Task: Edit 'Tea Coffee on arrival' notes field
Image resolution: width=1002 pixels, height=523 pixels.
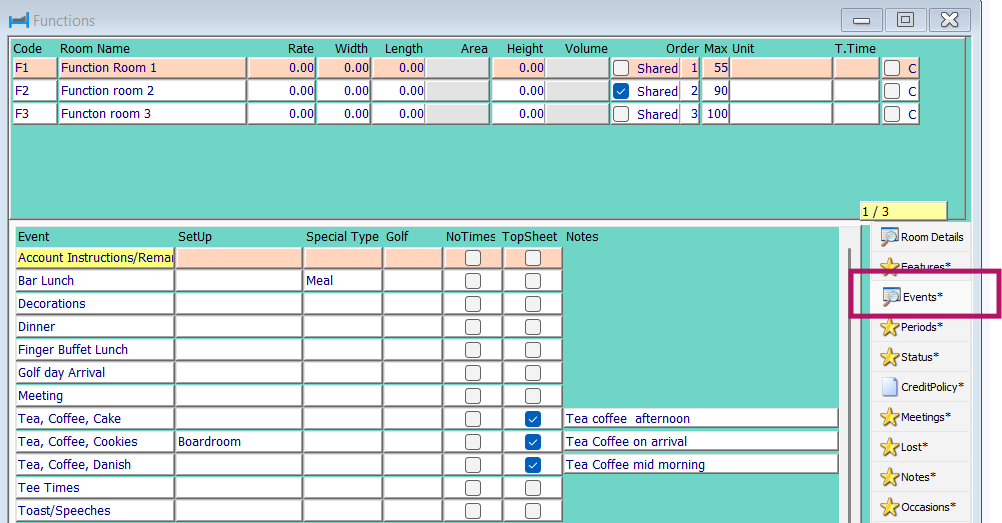Action: tap(701, 442)
